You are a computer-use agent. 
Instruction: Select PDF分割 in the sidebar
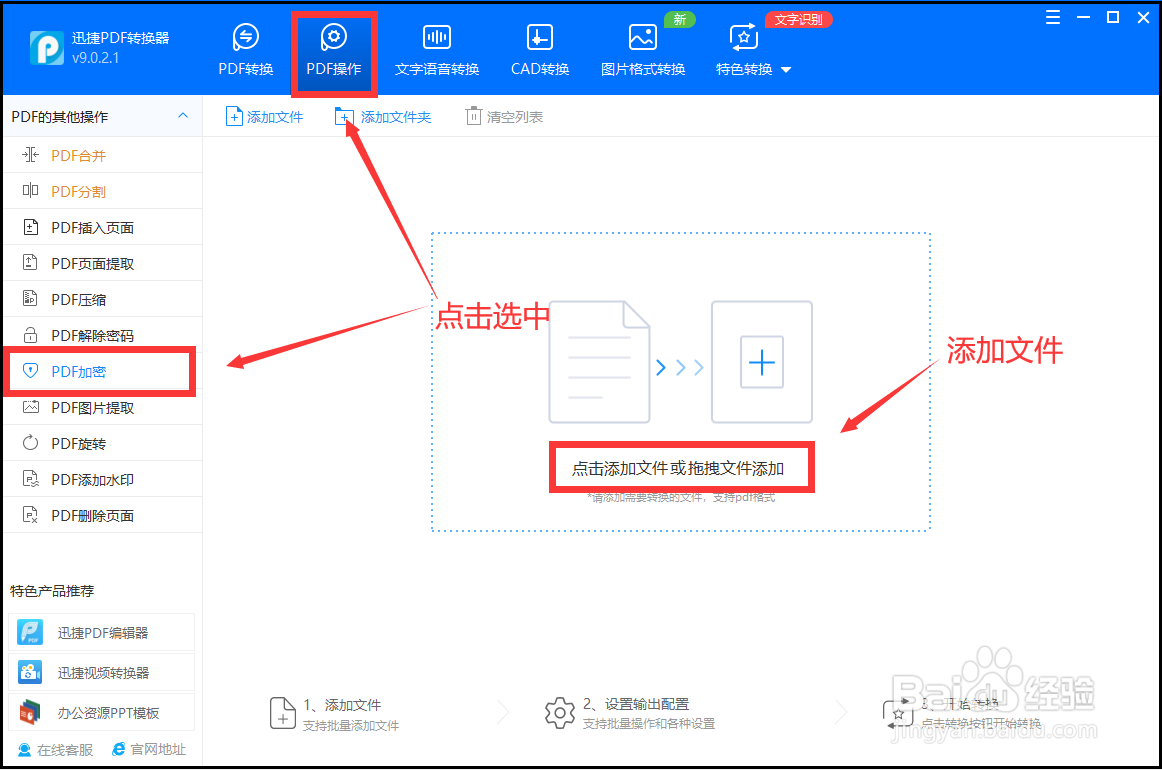102,191
